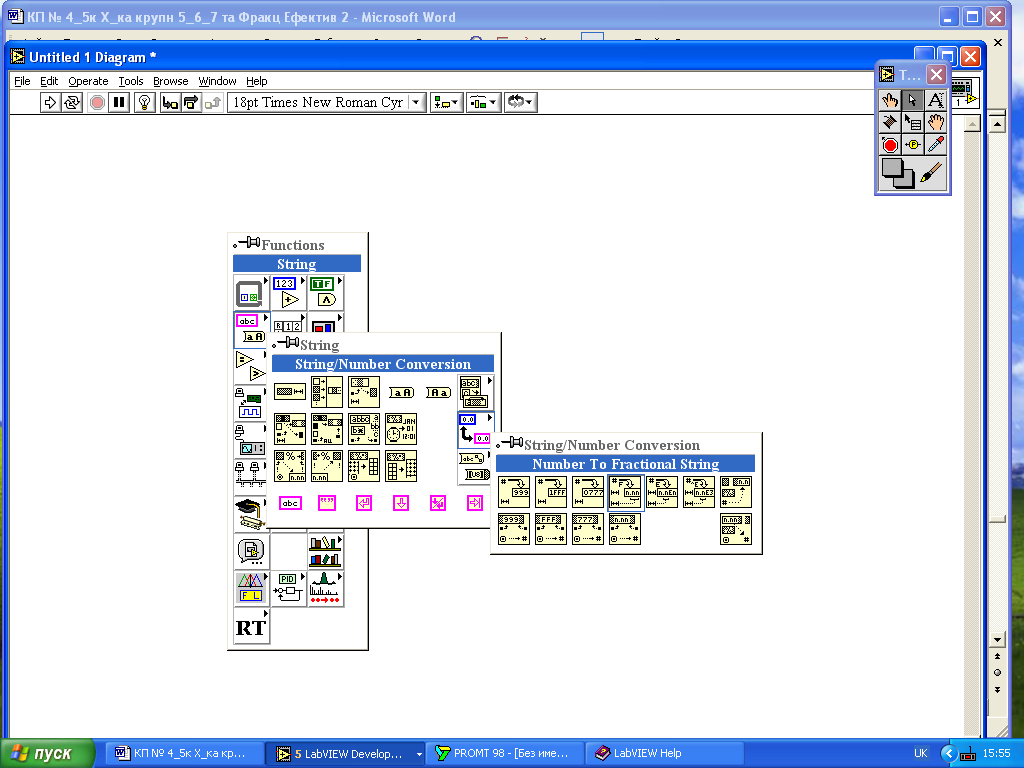Open the User Libraries bookshelf subpalette

[x=325, y=551]
